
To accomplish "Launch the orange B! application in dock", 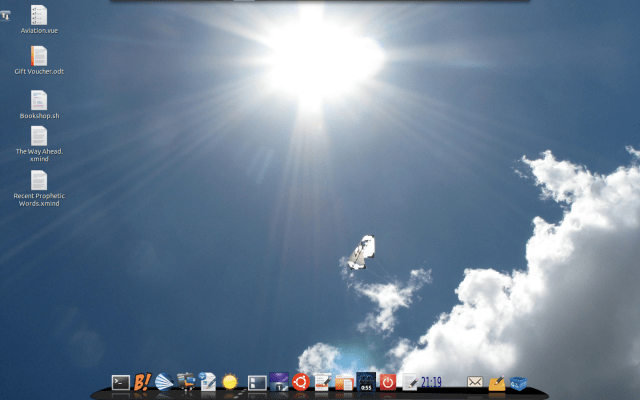I will (x=142, y=382).
